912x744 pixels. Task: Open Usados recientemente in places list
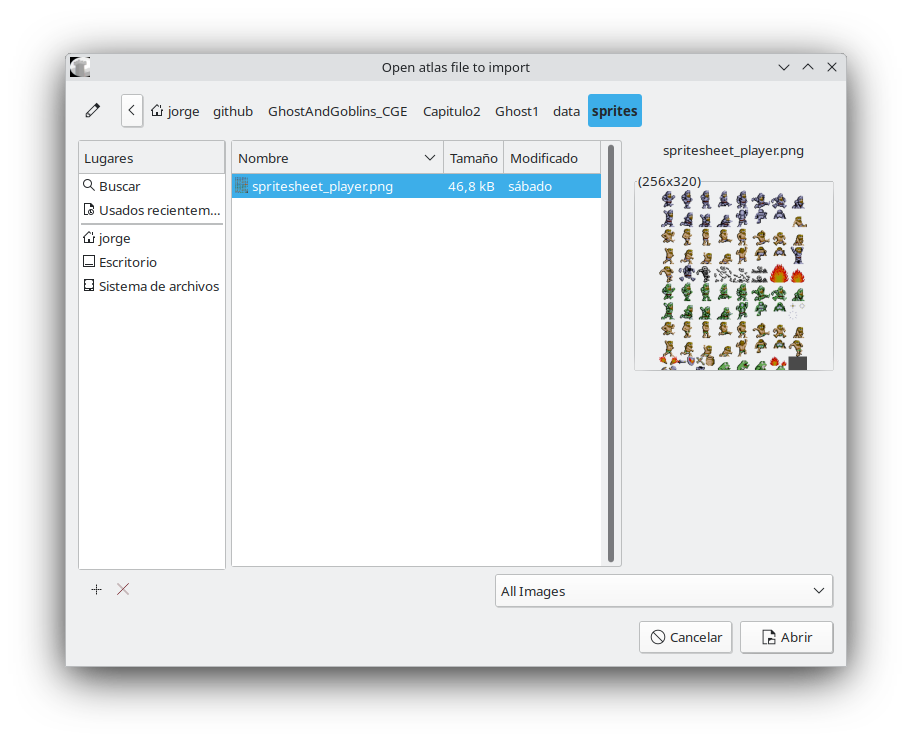[x=158, y=210]
